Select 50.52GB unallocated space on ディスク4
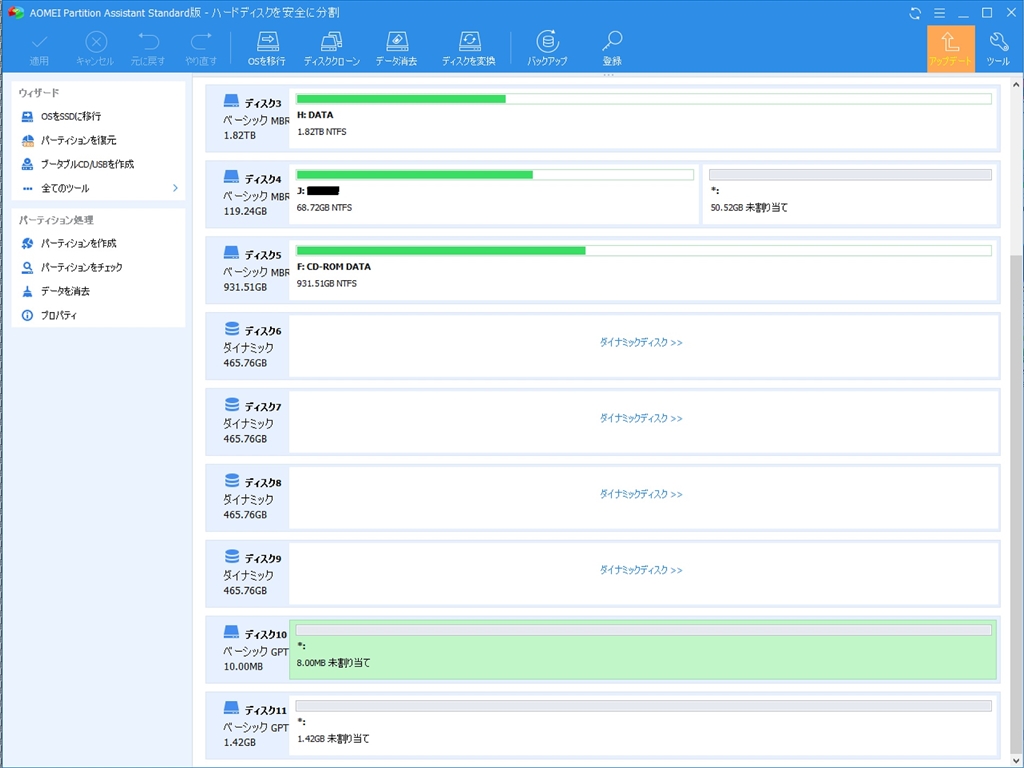The image size is (1024, 768). [x=850, y=193]
